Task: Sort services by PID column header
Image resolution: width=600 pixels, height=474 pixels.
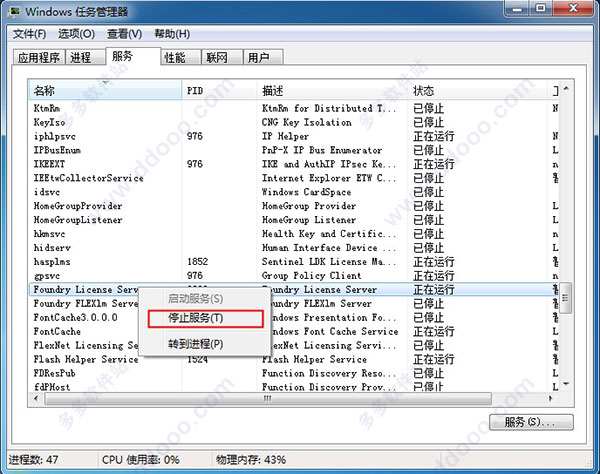Action: (219, 91)
